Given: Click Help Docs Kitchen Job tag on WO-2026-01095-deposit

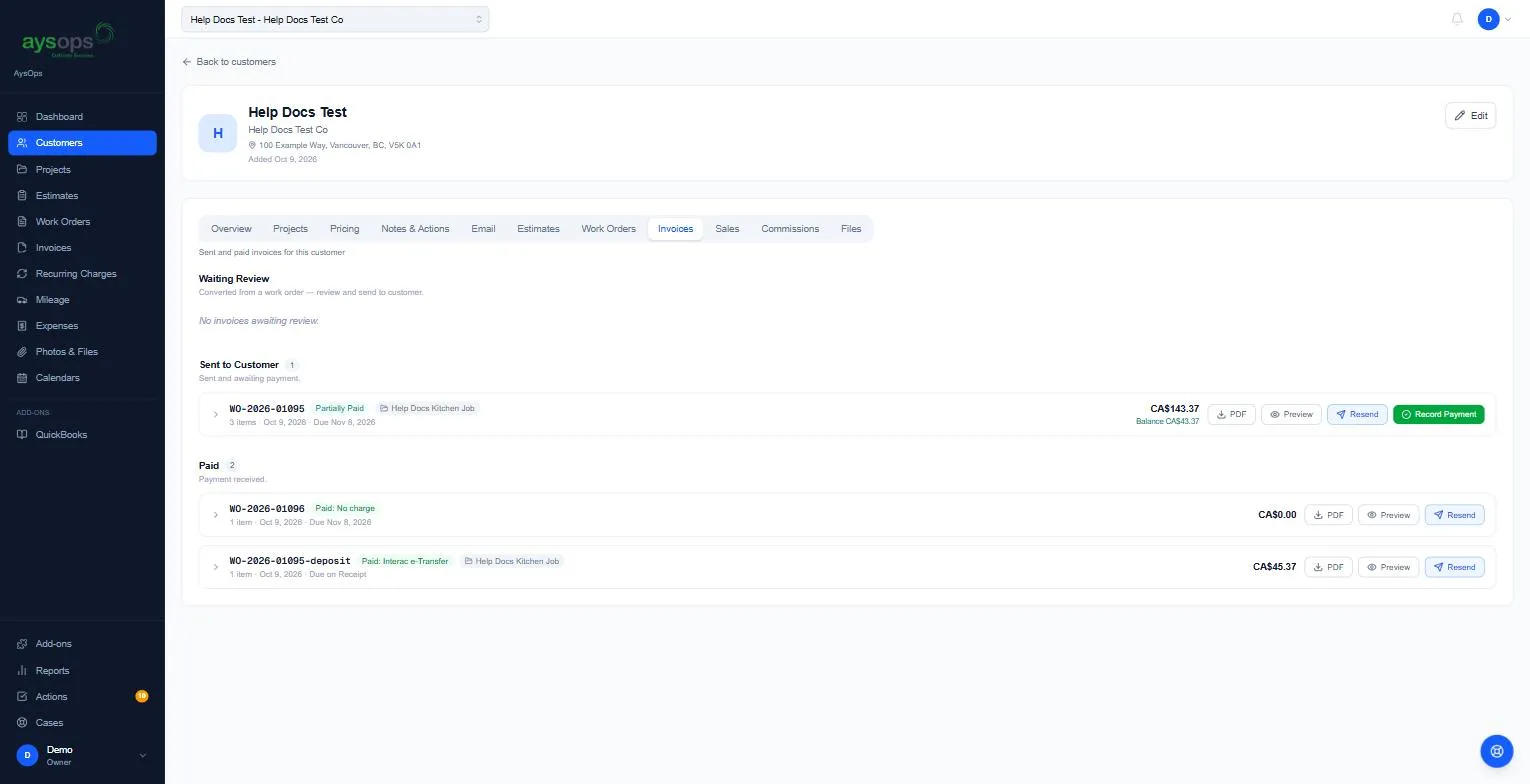Looking at the screenshot, I should pos(511,561).
